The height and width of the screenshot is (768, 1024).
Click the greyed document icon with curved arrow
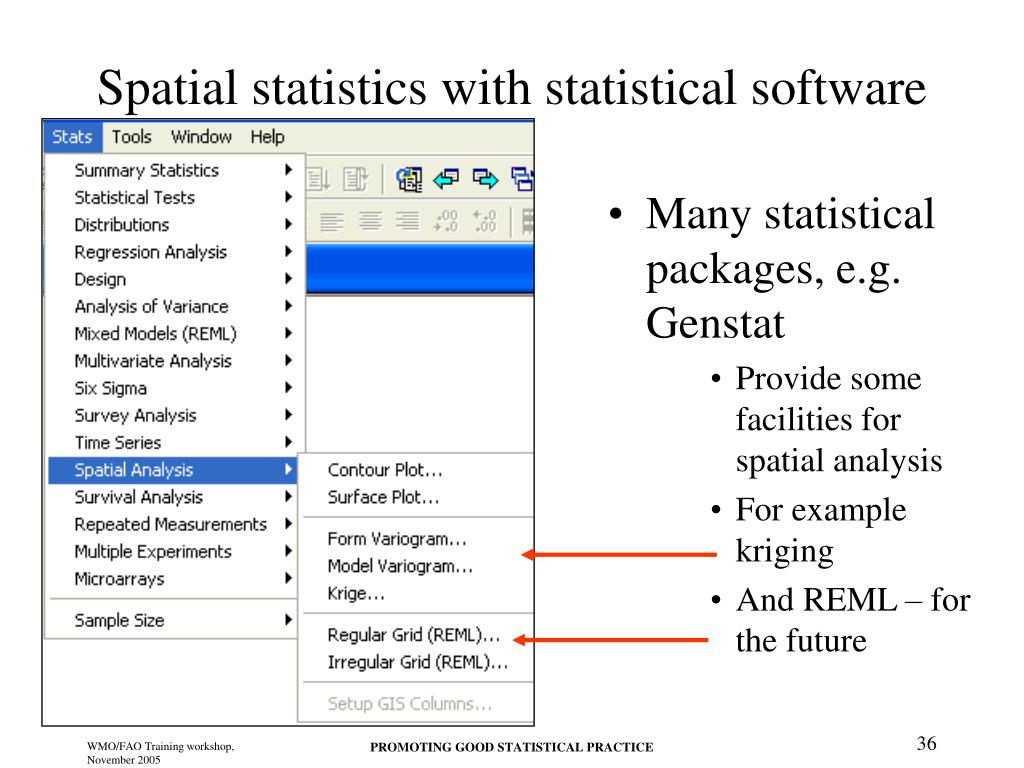coord(356,179)
